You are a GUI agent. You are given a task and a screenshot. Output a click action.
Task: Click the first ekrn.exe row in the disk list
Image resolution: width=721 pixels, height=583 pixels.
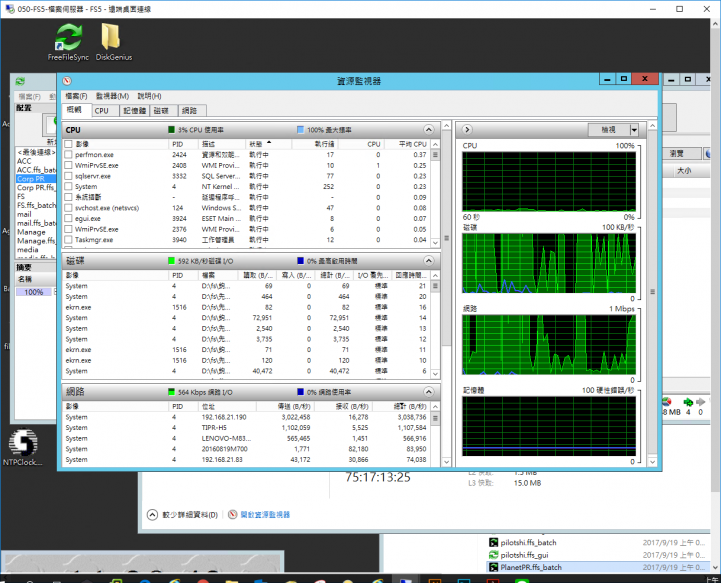coord(246,307)
